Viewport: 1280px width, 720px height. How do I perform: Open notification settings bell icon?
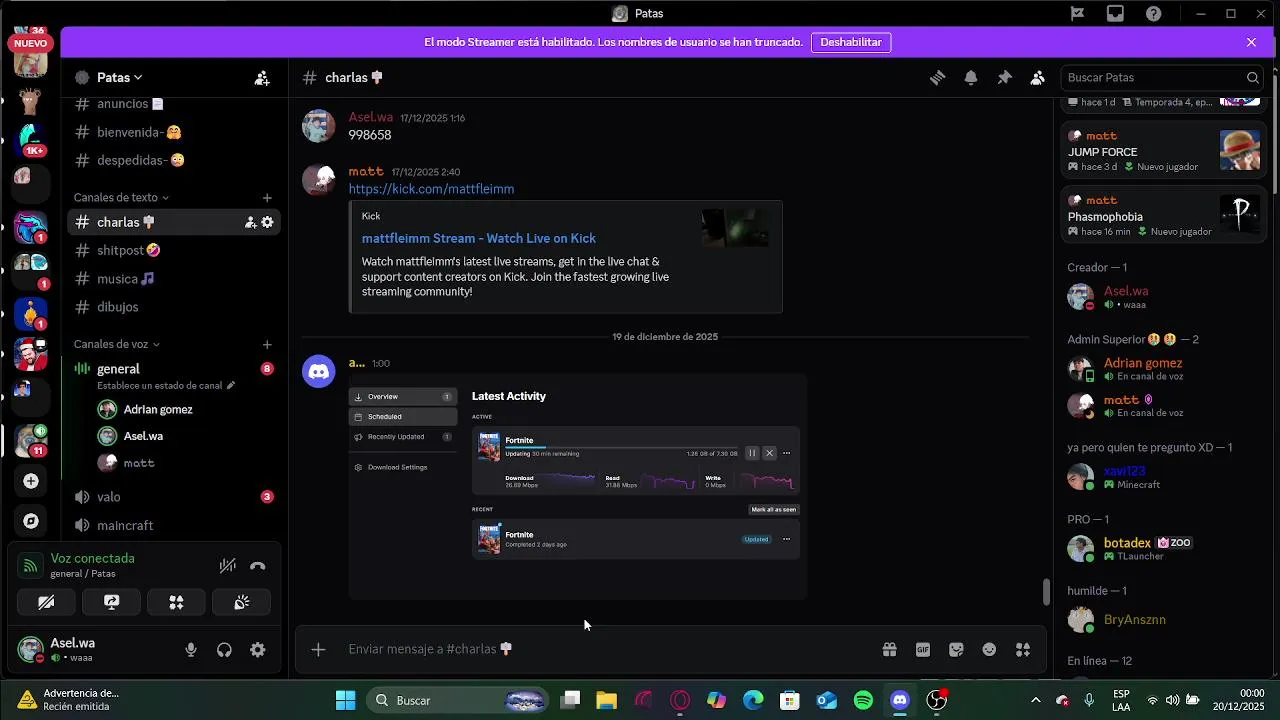971,78
